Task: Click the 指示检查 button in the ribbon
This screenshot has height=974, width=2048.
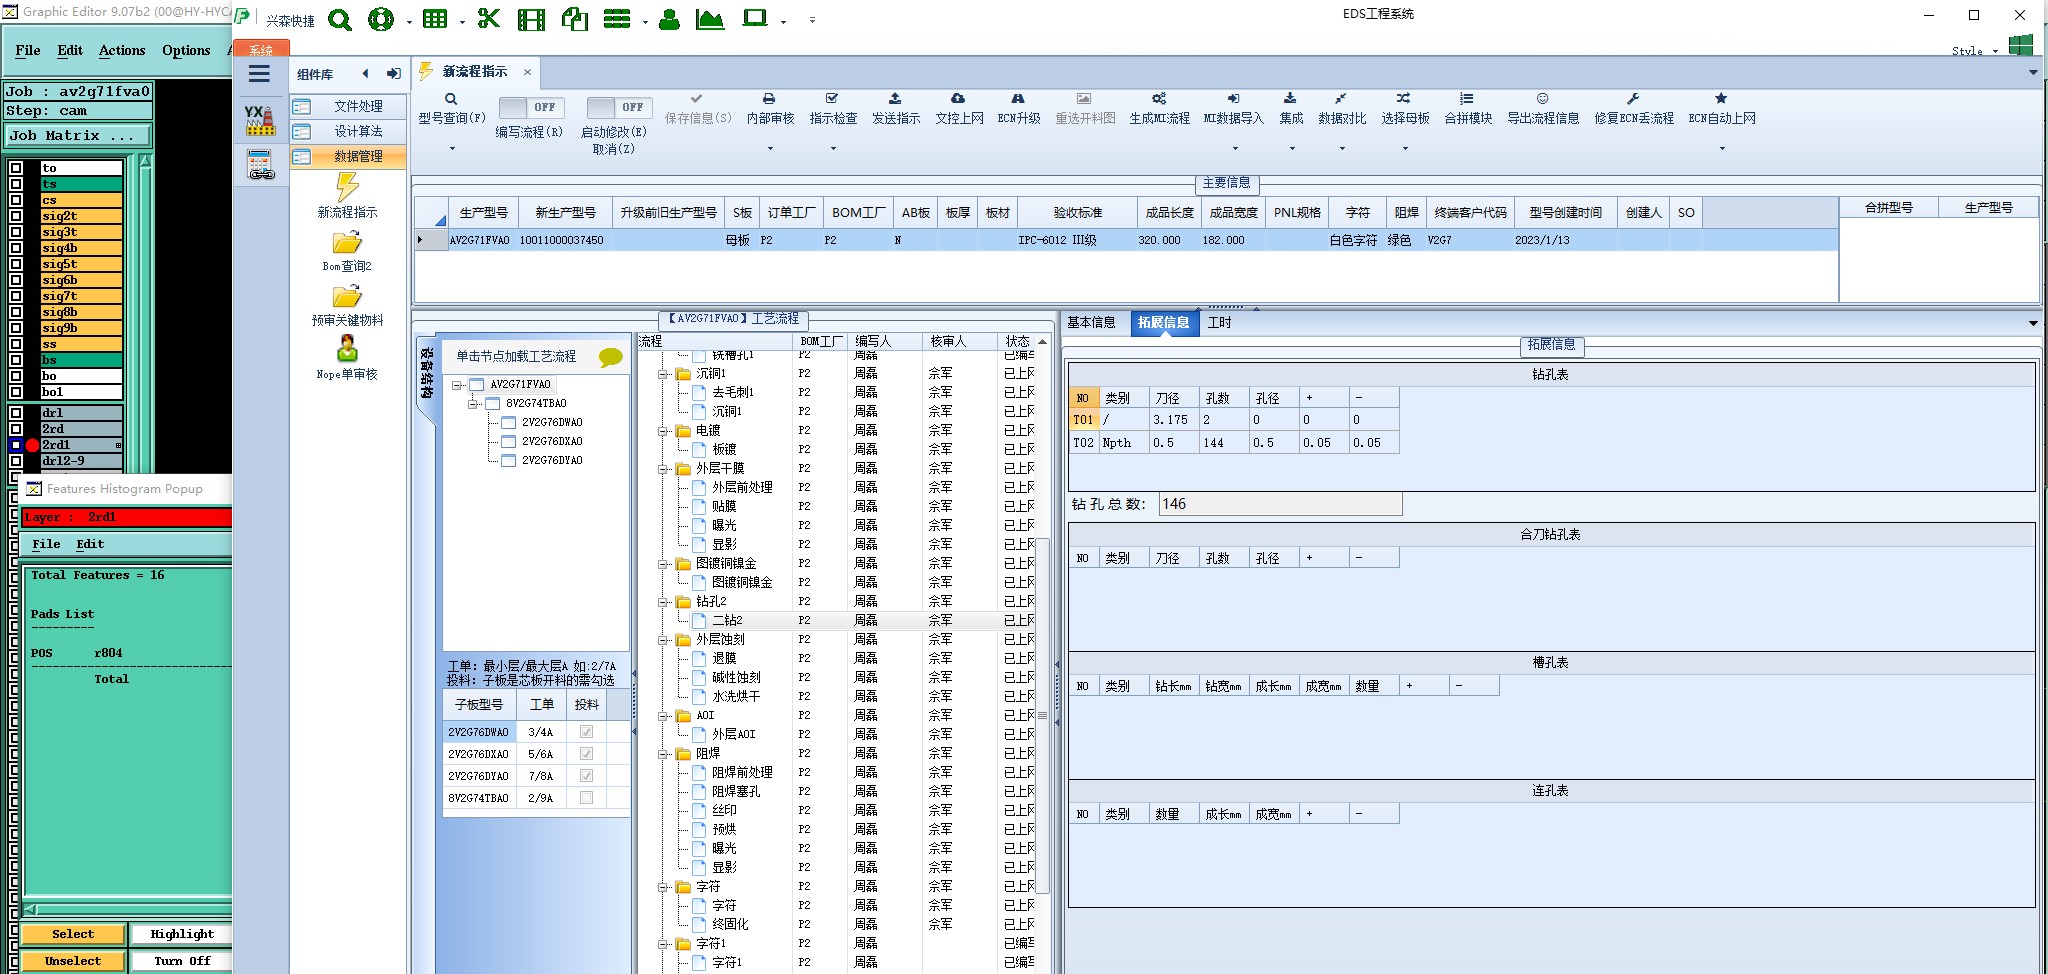Action: pyautogui.click(x=833, y=109)
